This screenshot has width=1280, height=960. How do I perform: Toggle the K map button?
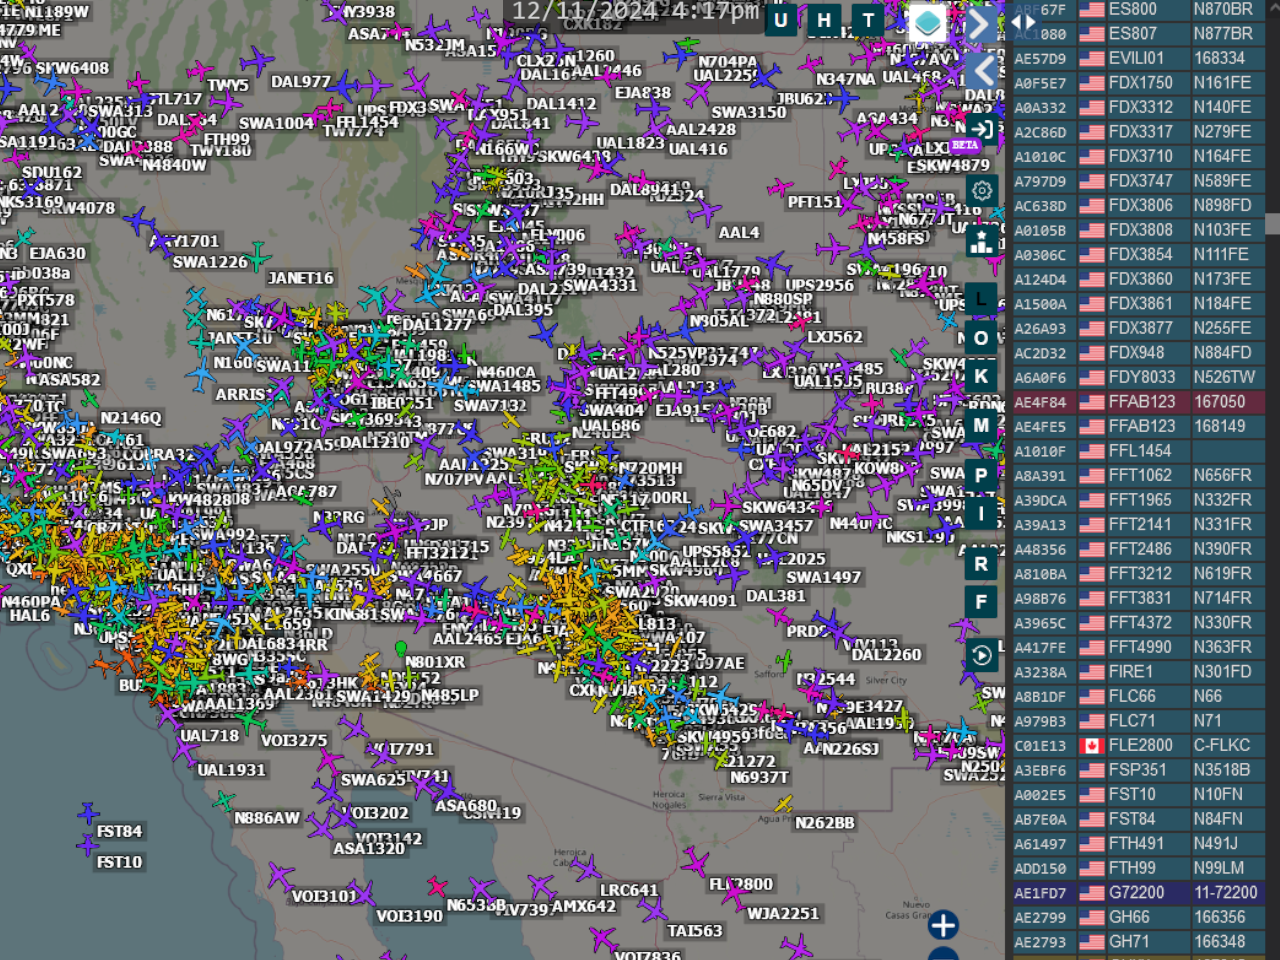point(981,376)
